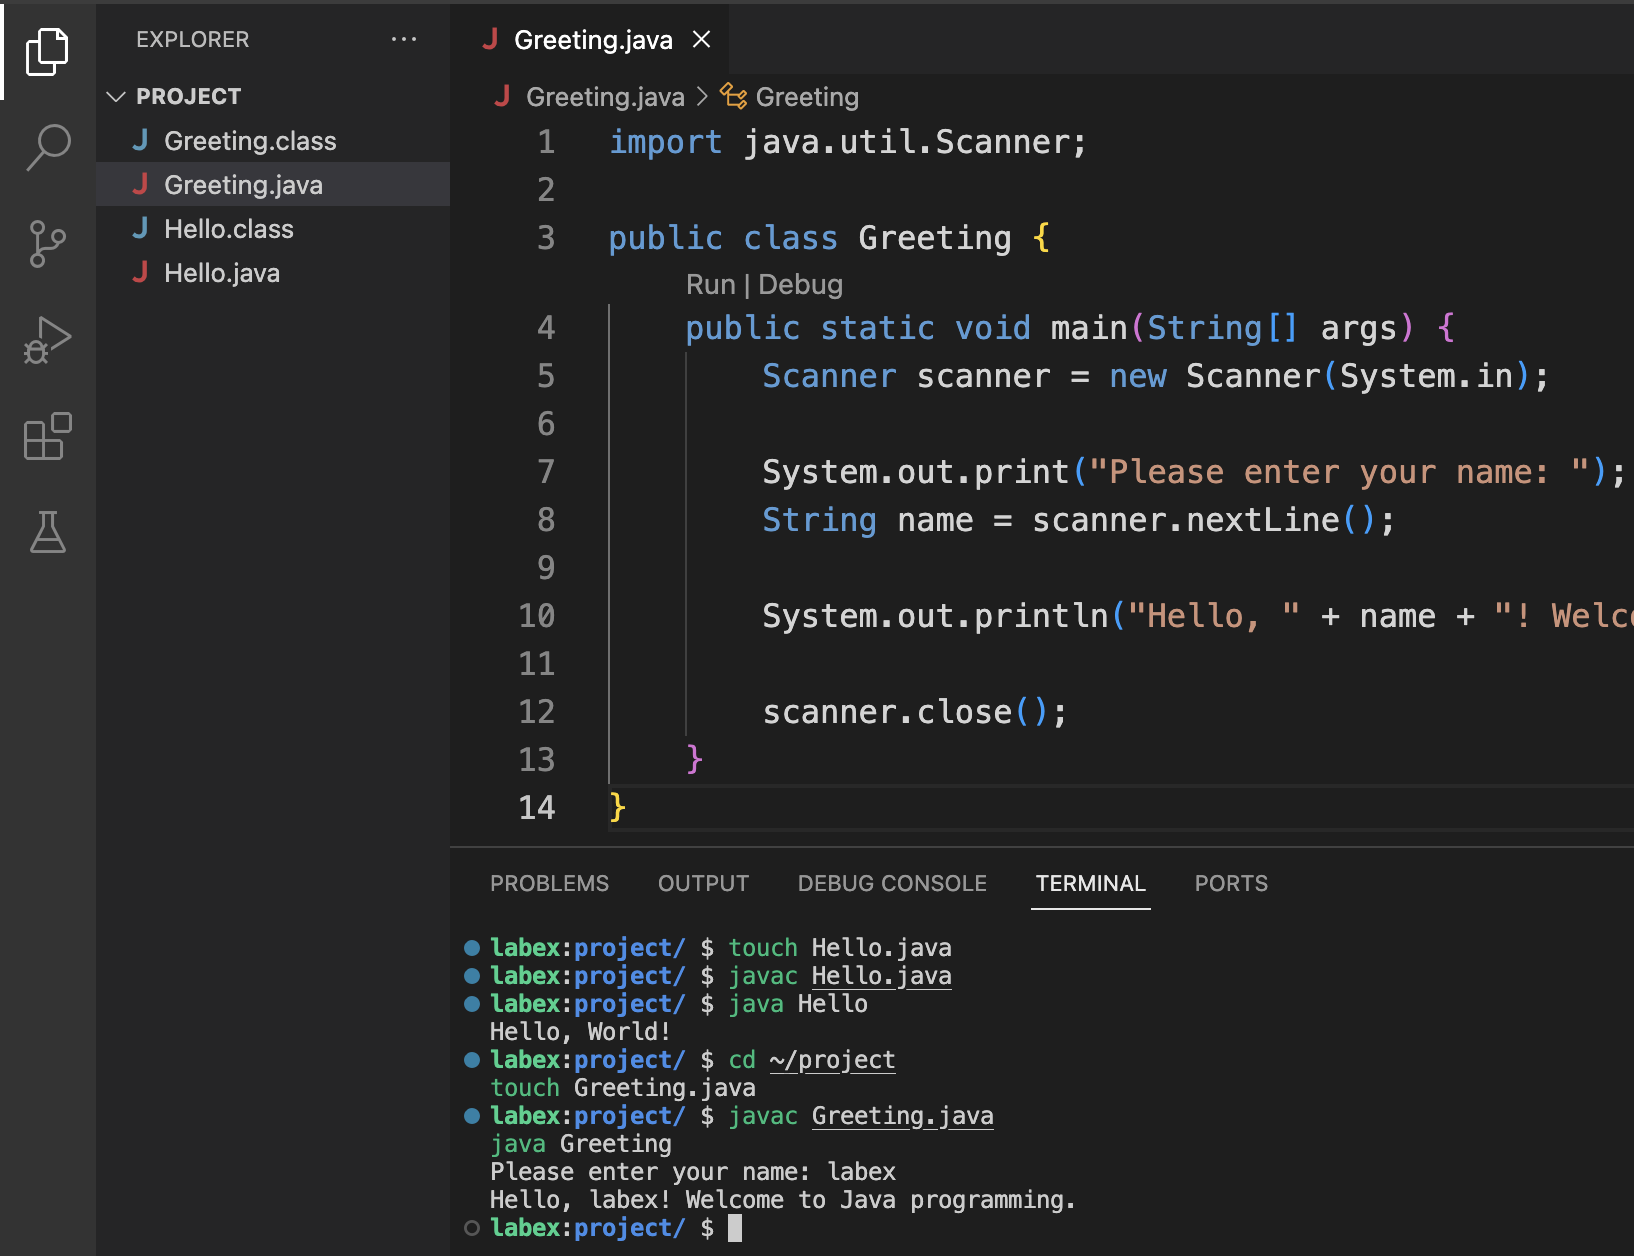
Task: Follow the Greeting.java link in the terminal
Action: tap(901, 1115)
